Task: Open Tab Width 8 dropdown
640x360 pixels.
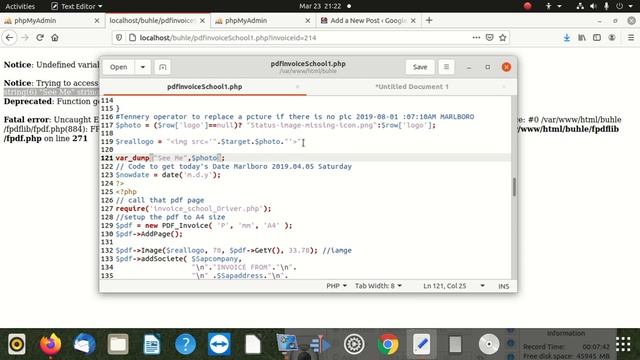Action: pyautogui.click(x=378, y=286)
